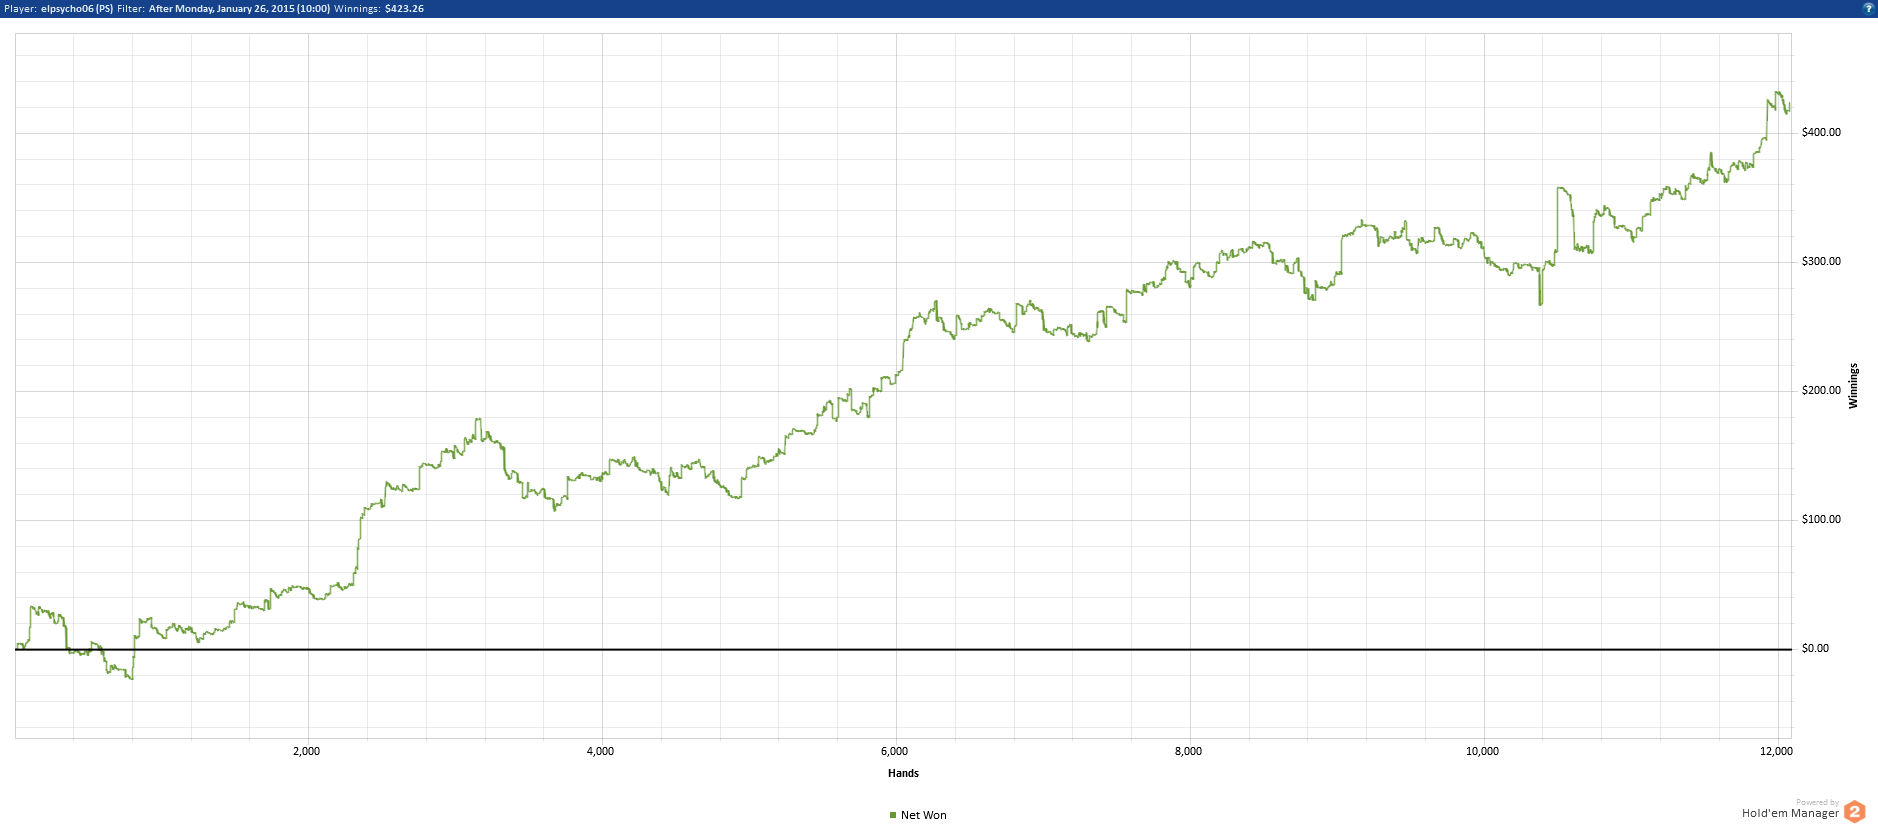Click the elpsycho06 (PS) player name

[77, 8]
